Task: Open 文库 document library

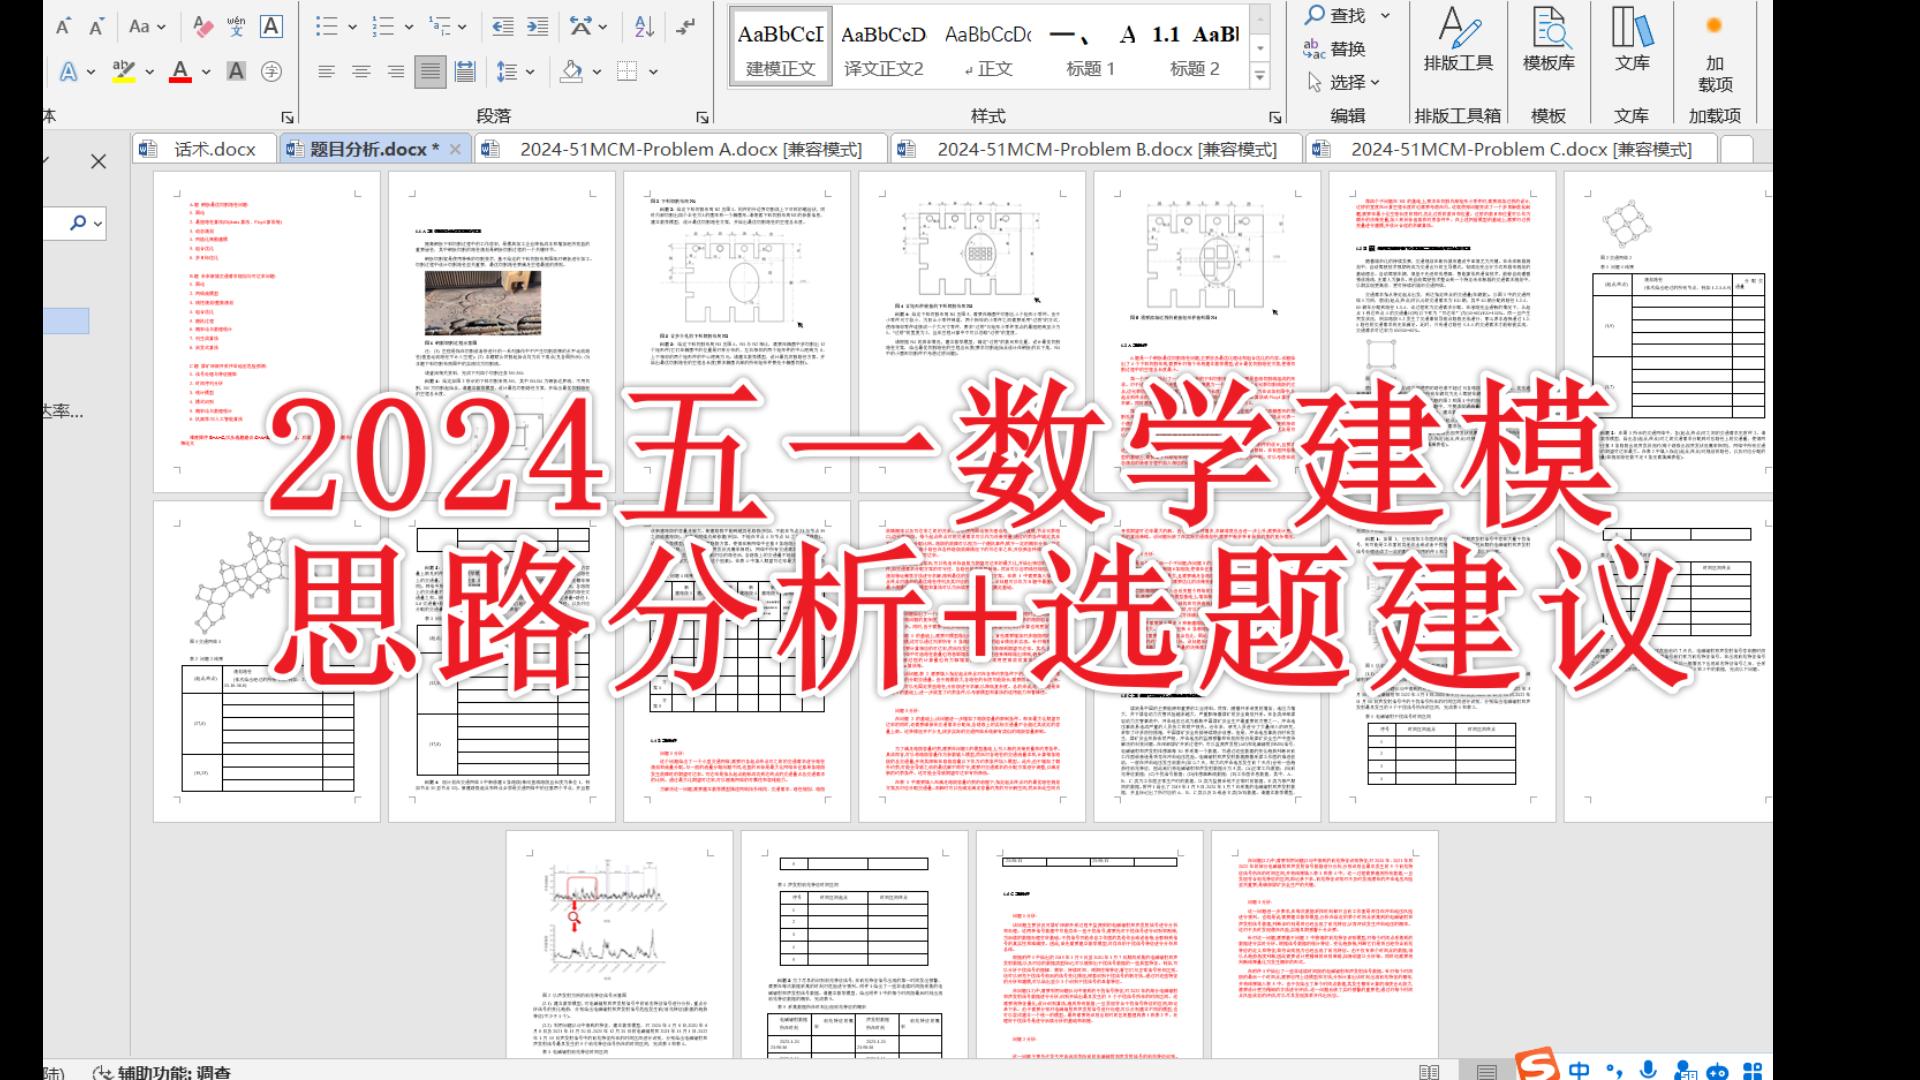Action: pos(1632,40)
